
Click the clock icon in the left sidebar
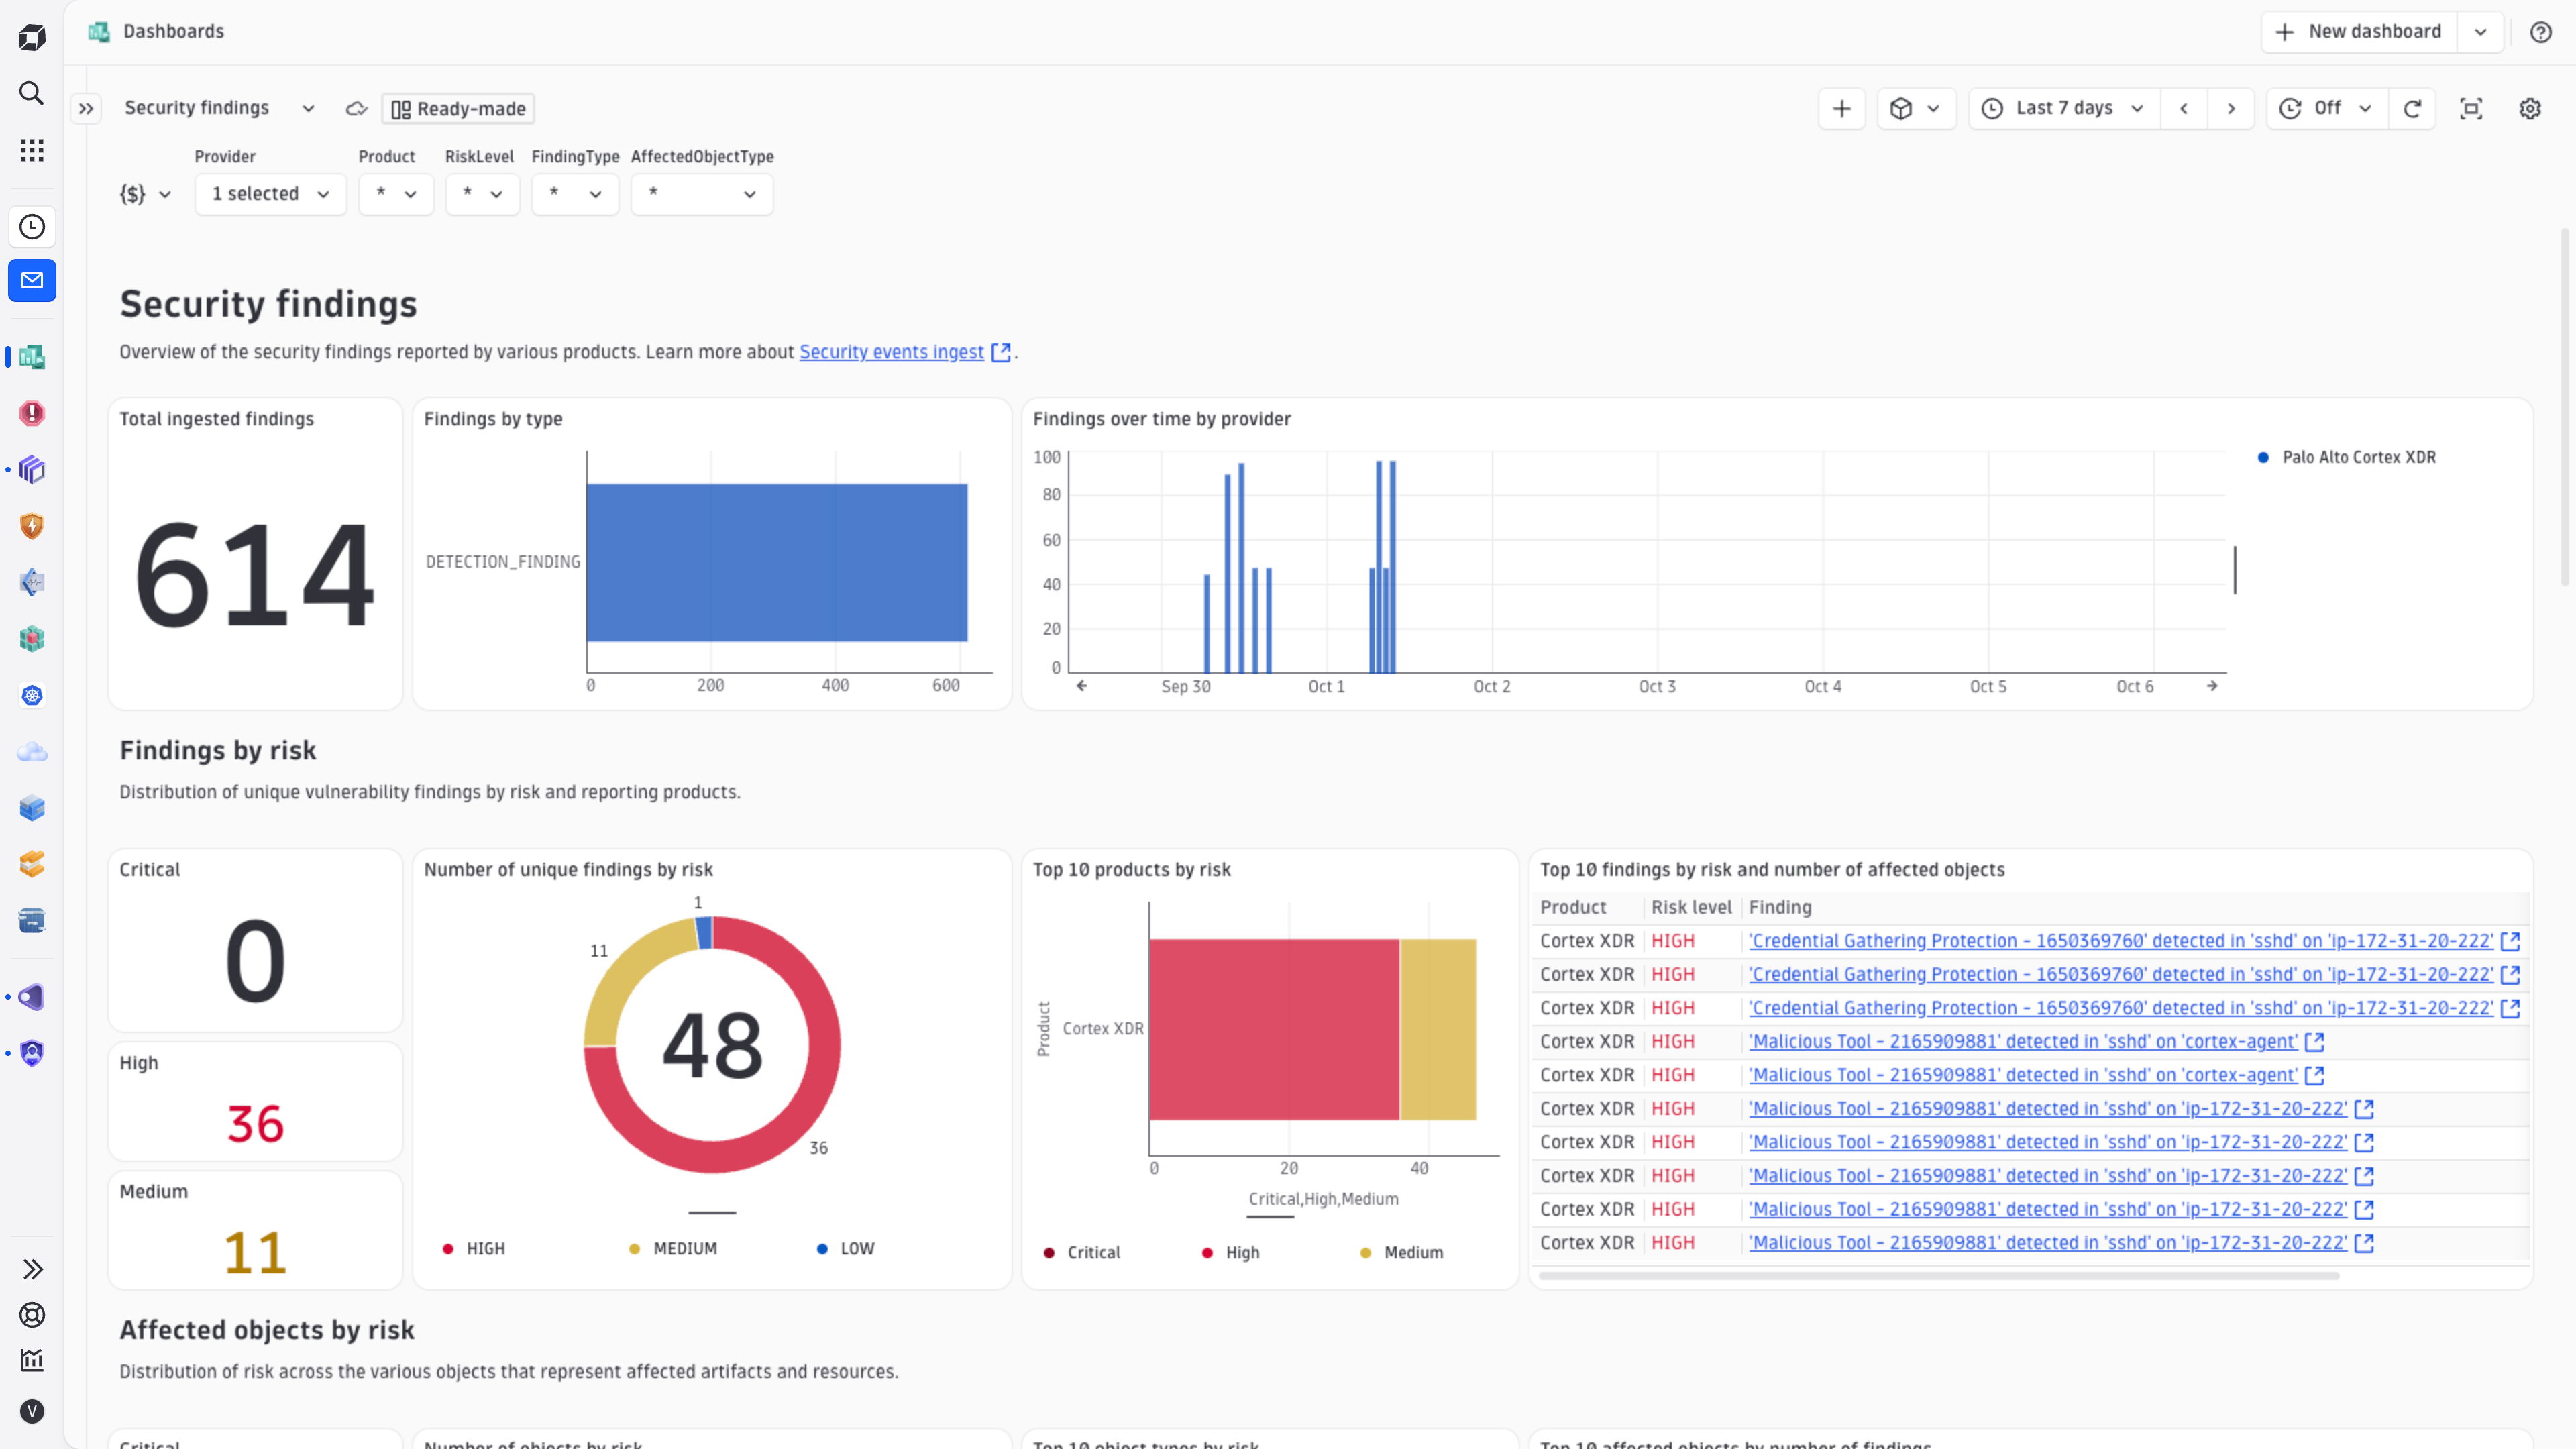[x=32, y=227]
